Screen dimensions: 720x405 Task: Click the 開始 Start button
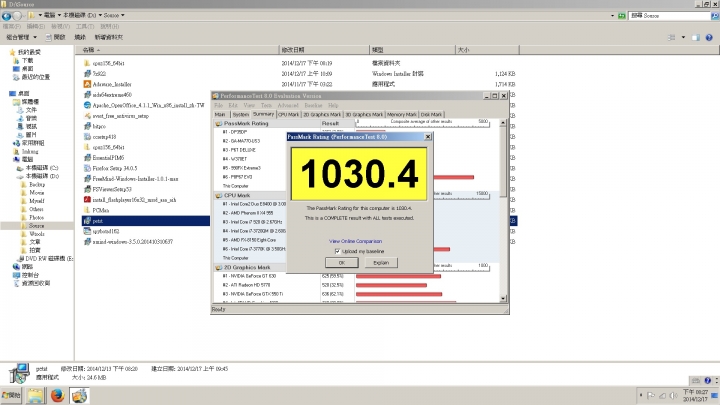click(x=11, y=395)
